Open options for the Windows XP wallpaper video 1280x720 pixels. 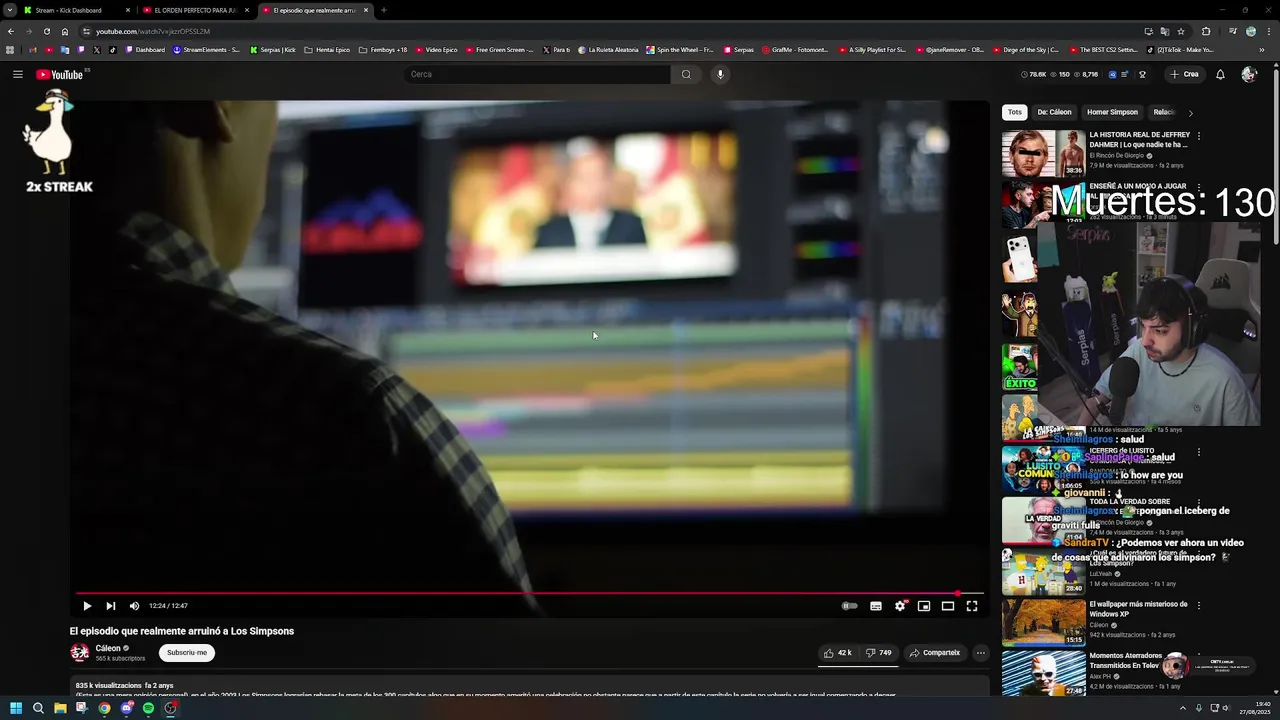coord(1199,605)
